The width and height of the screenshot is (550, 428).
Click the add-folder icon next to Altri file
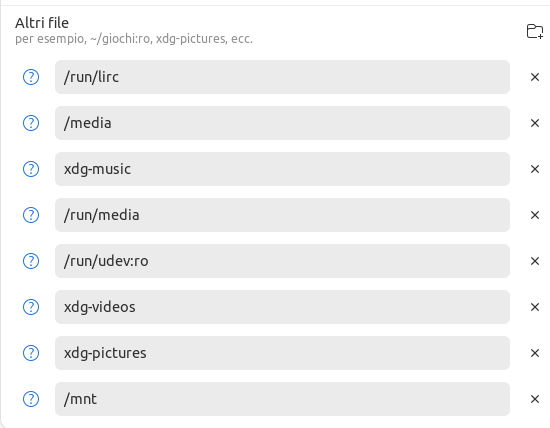click(x=535, y=31)
